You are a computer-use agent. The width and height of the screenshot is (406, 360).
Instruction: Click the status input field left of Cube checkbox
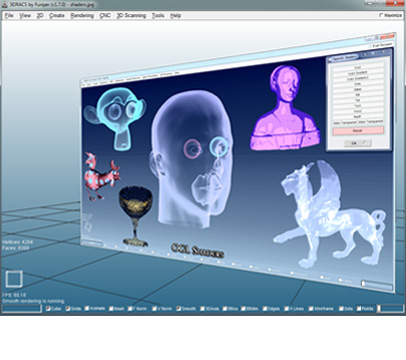pyautogui.click(x=22, y=309)
